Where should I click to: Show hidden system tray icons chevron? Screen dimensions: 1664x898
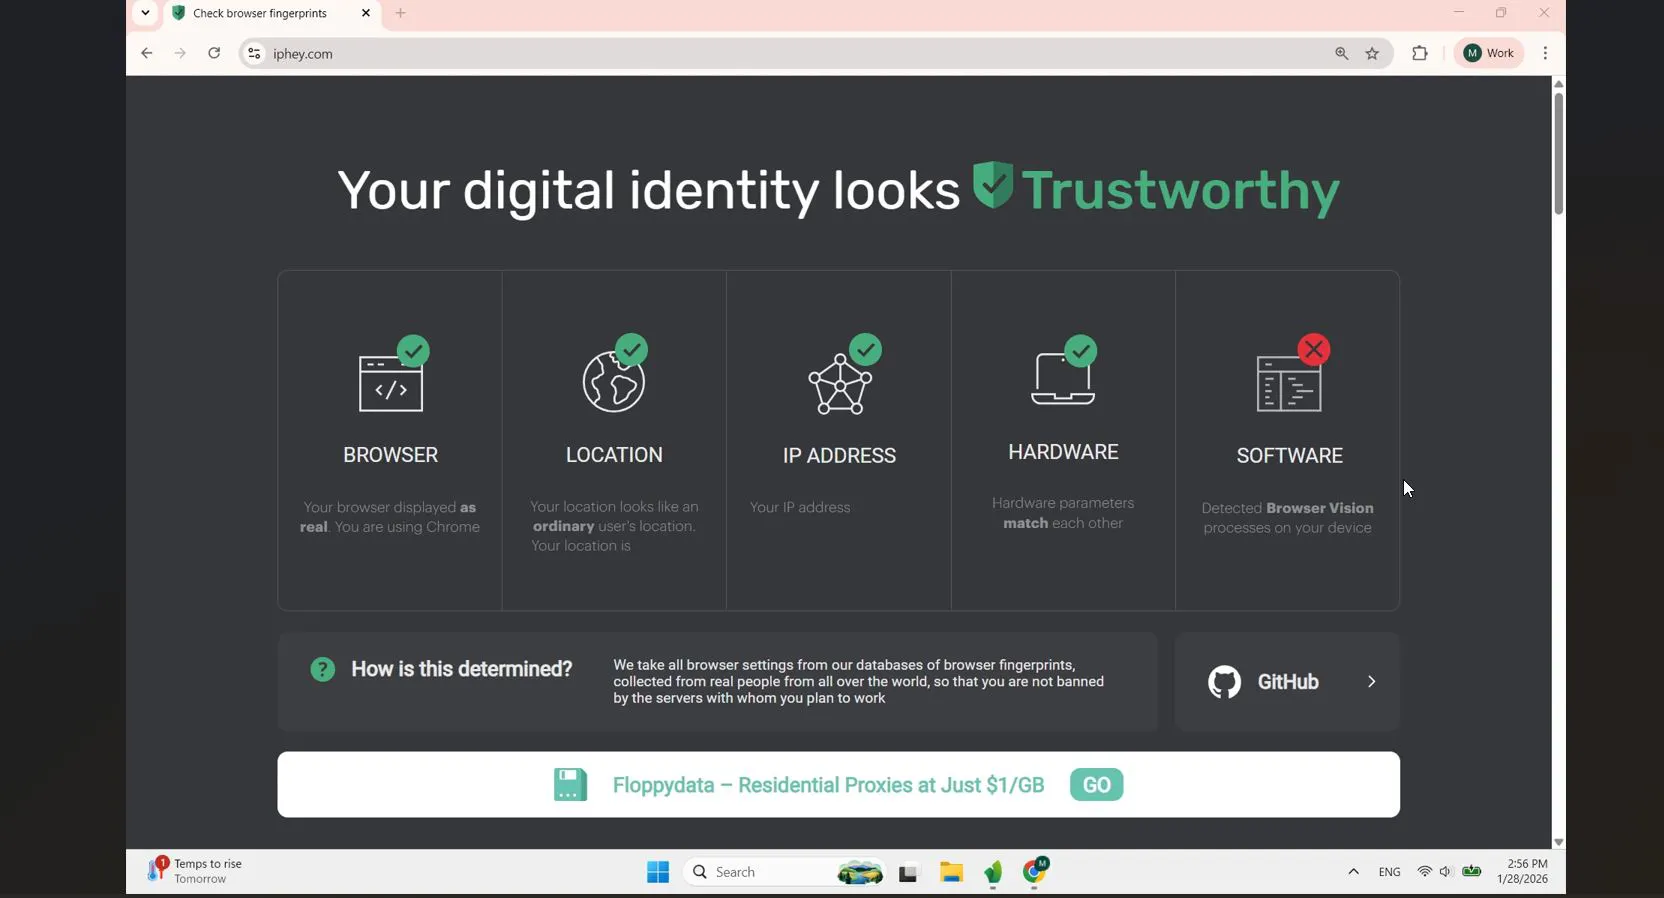[1353, 872]
